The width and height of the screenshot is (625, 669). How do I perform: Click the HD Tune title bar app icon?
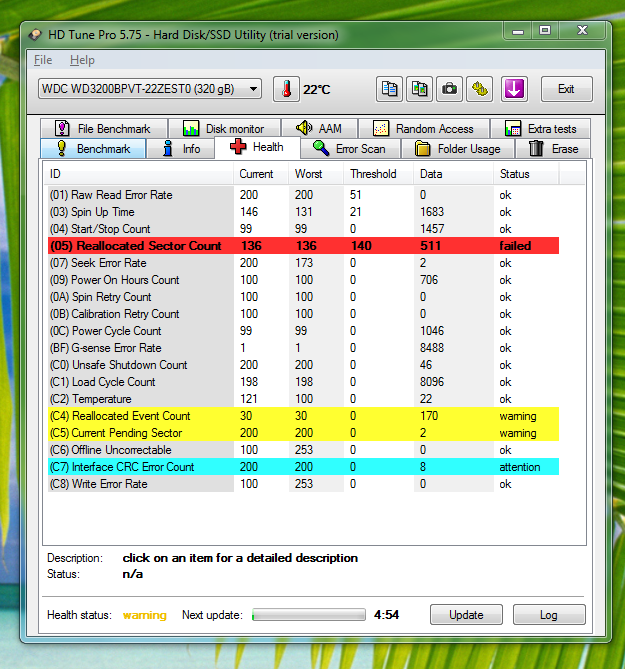pos(35,35)
